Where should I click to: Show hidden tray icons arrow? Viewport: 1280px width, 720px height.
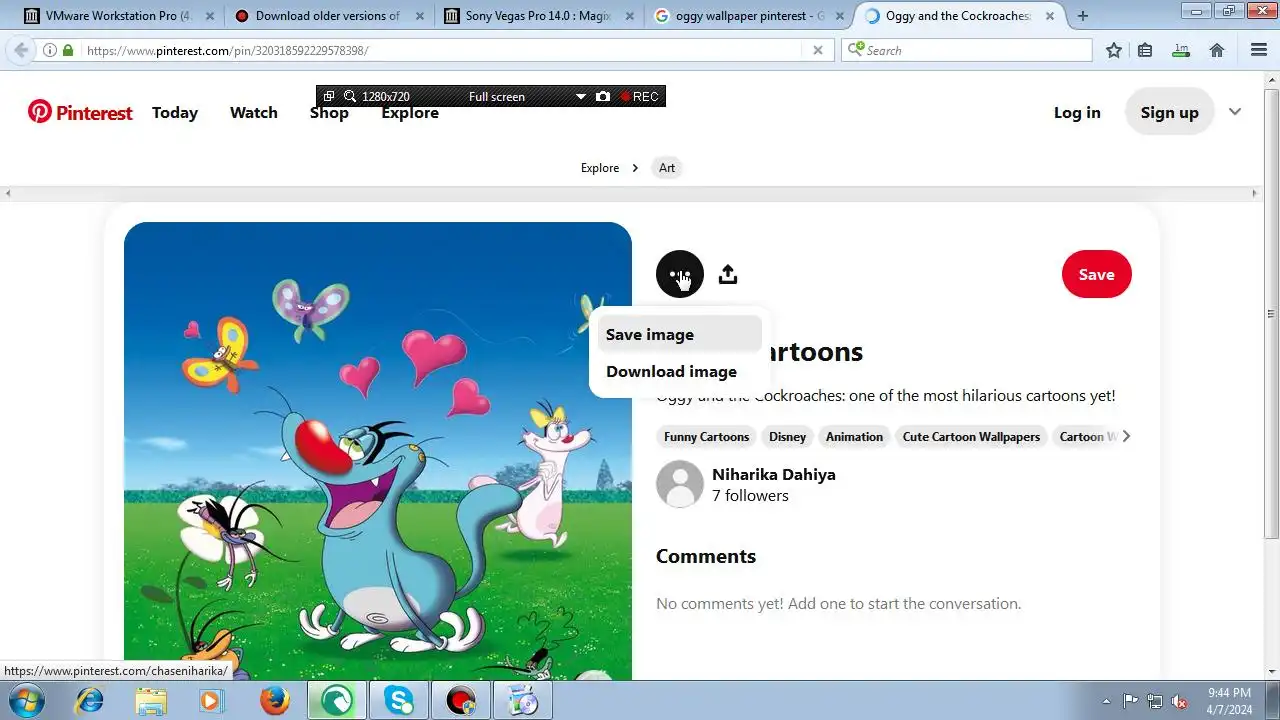click(1106, 701)
